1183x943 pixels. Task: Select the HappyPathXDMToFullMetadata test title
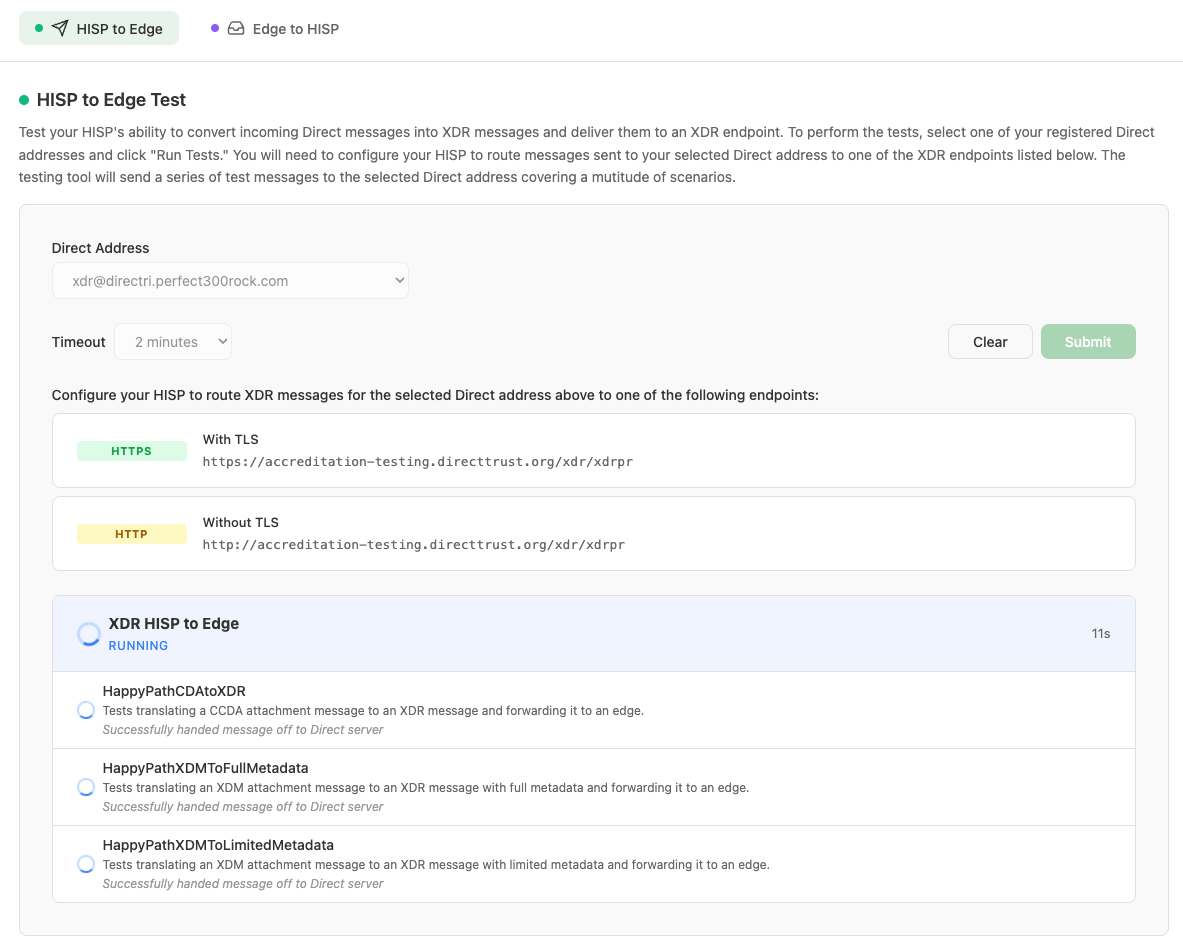205,768
